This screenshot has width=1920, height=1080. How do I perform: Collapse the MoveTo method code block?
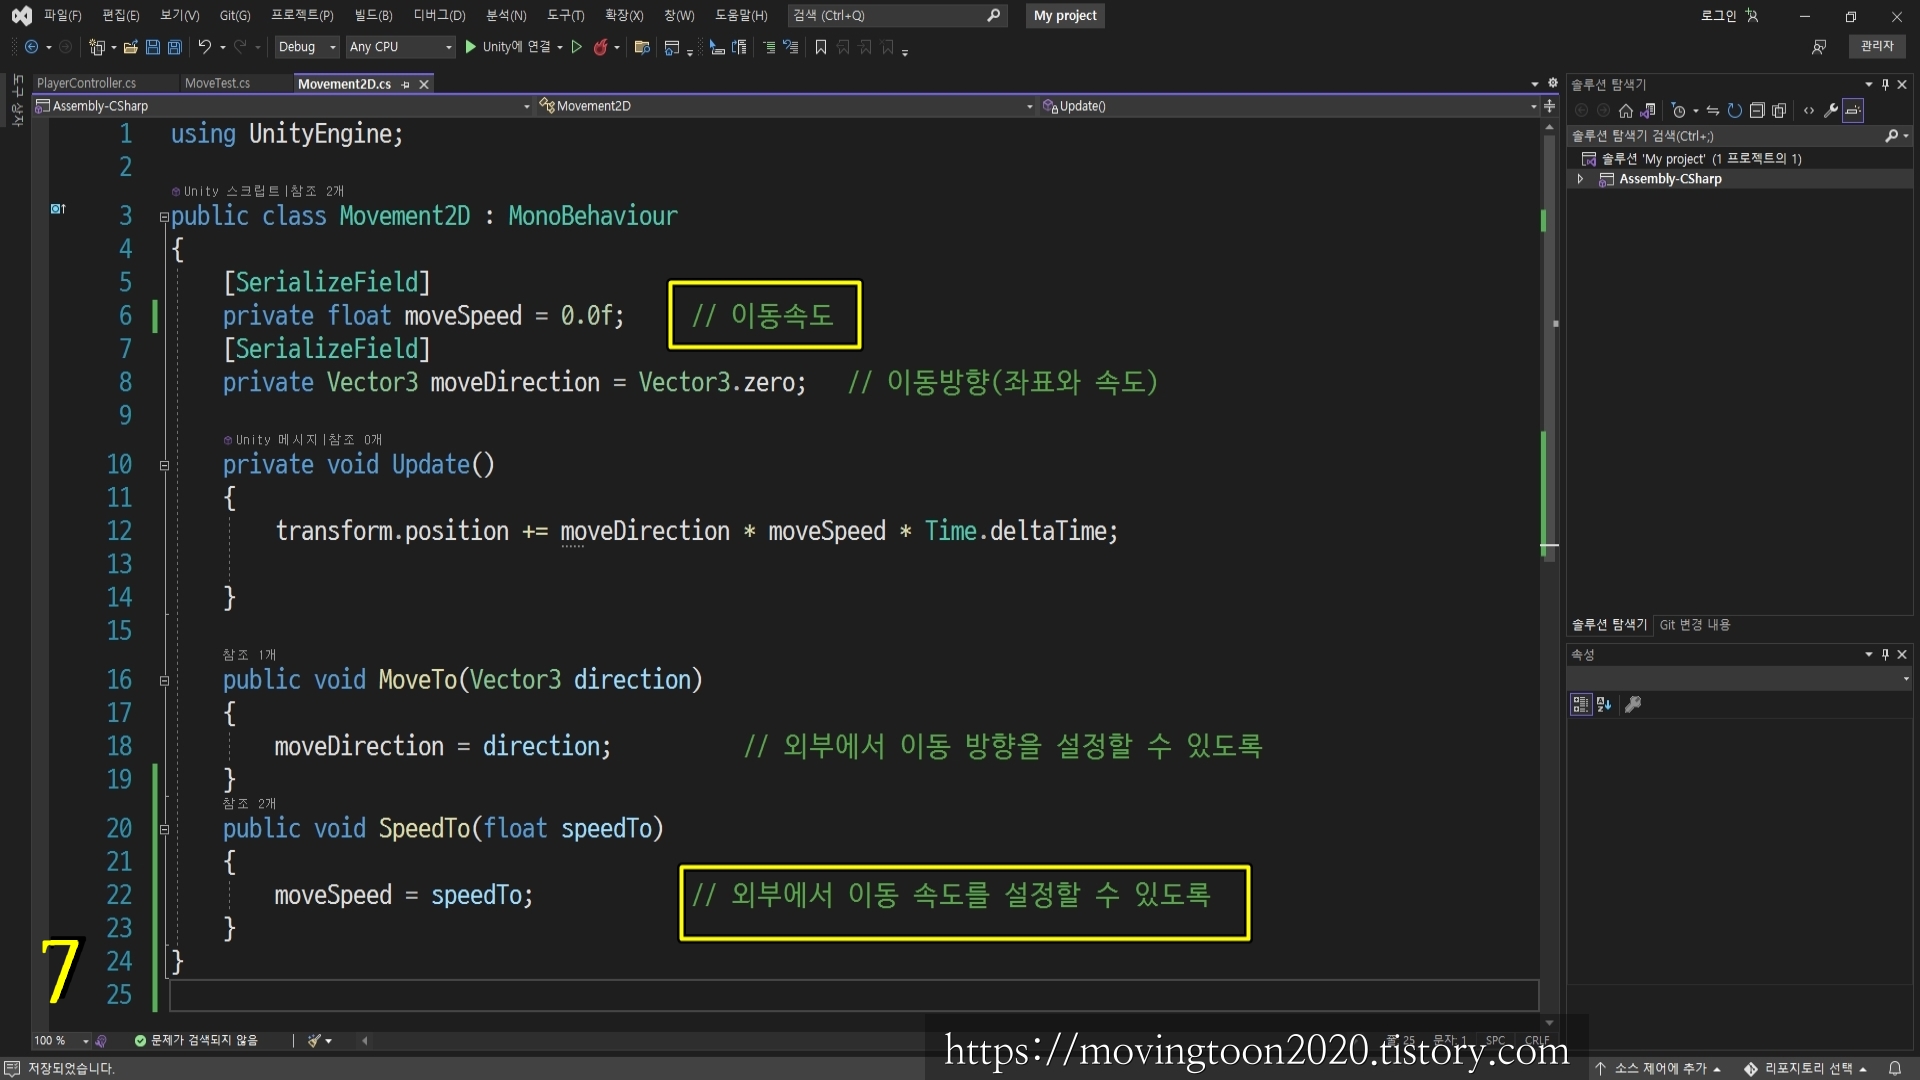164,681
